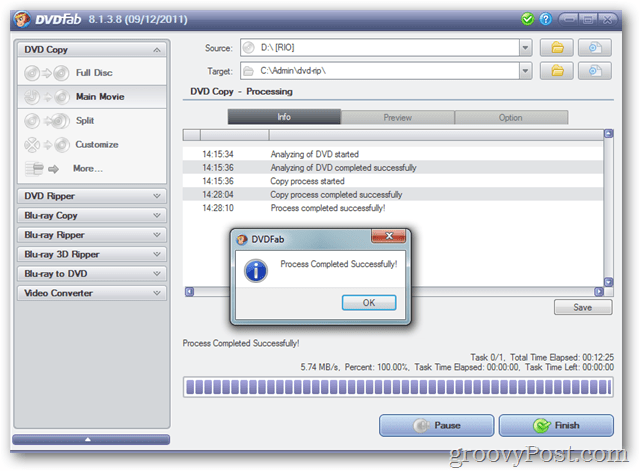Select log row 'Process completed successfully!'
Image resolution: width=640 pixels, height=471 pixels.
click(x=393, y=208)
